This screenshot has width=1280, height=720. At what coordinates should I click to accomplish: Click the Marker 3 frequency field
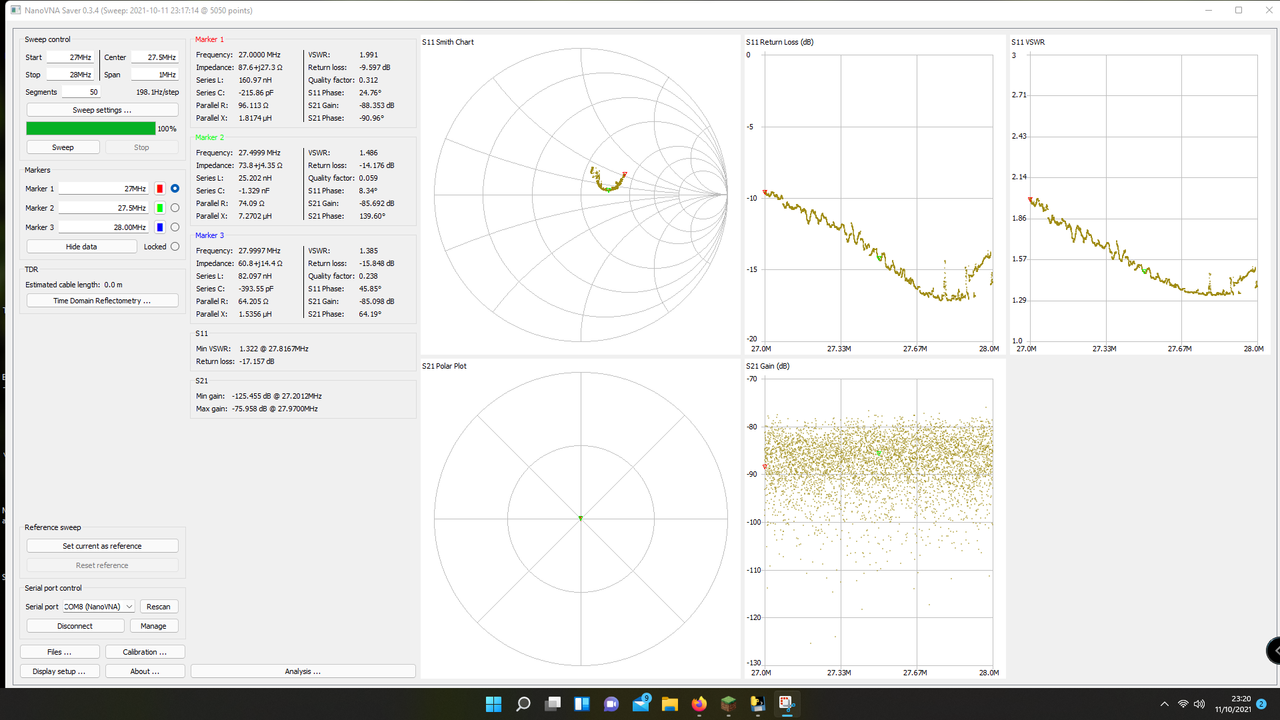pyautogui.click(x=104, y=227)
